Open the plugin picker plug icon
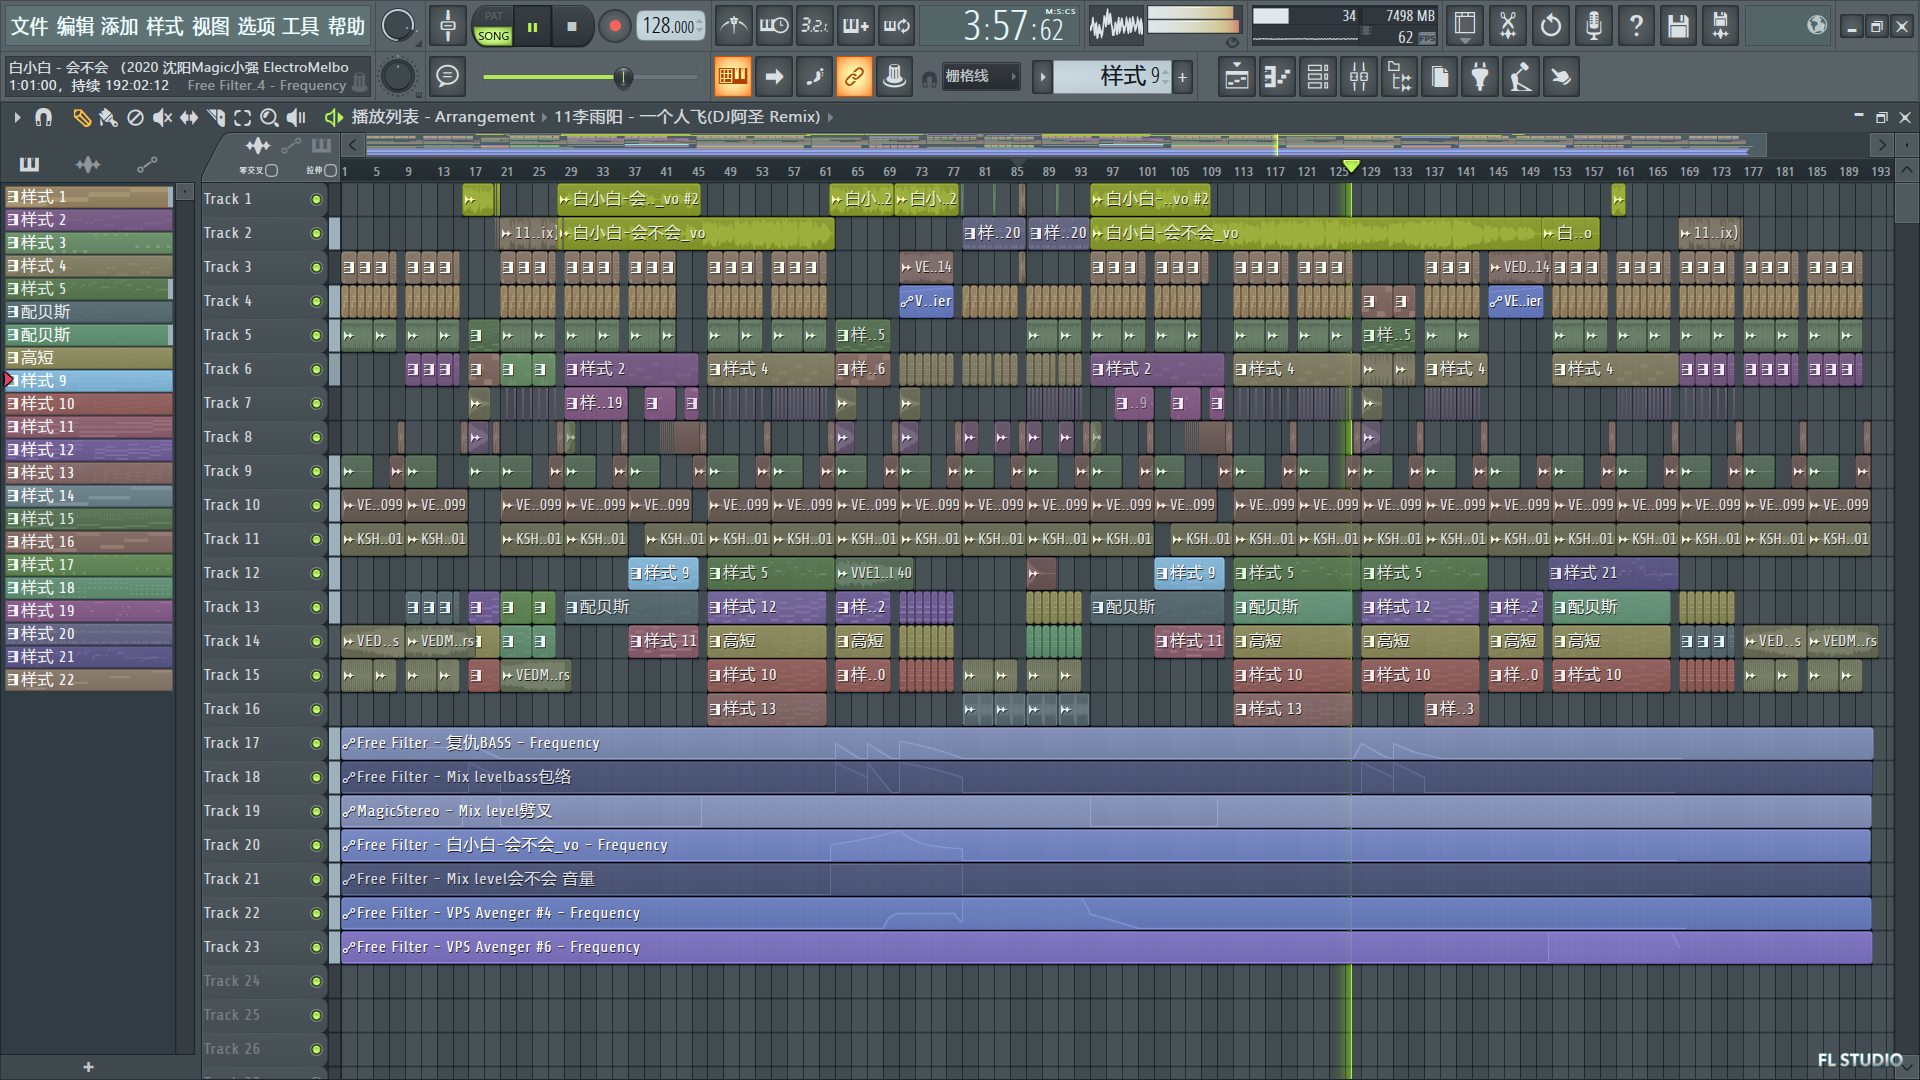Viewport: 1920px width, 1080px height. (x=1480, y=76)
